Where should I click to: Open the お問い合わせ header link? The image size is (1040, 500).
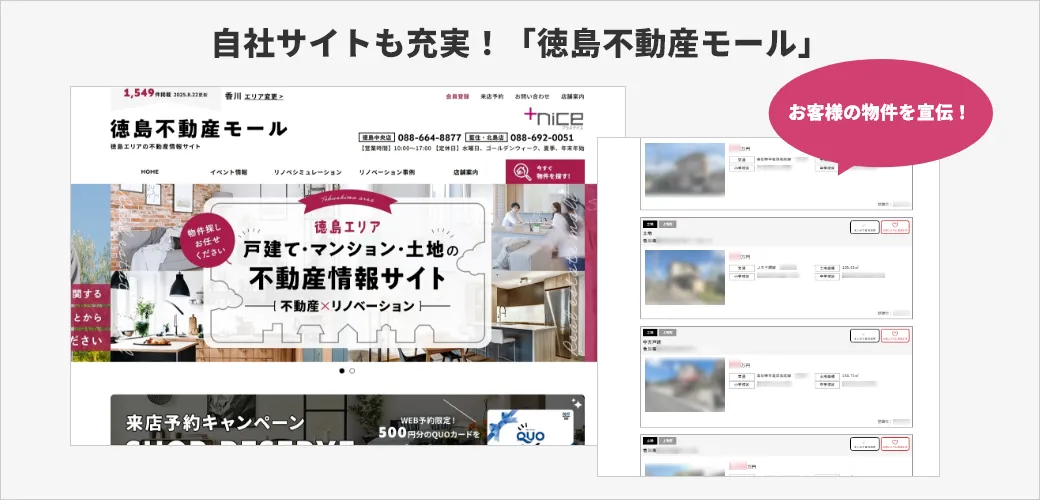[x=532, y=96]
